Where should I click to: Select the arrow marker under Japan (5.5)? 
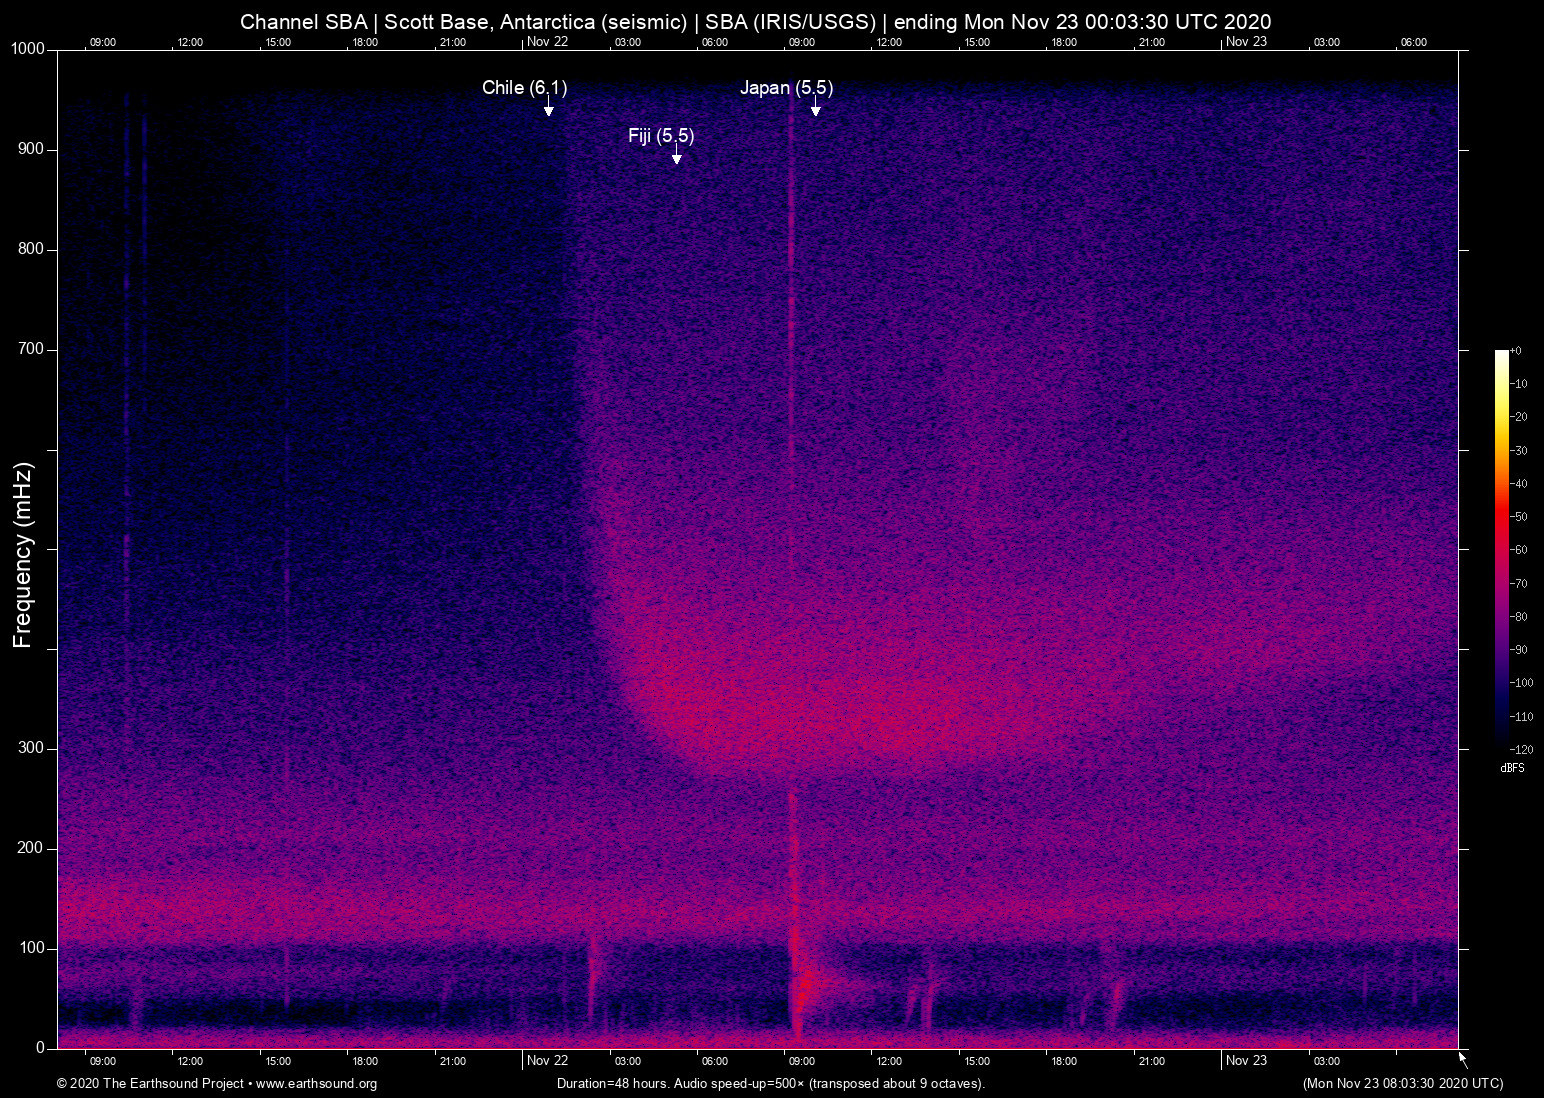pos(816,108)
